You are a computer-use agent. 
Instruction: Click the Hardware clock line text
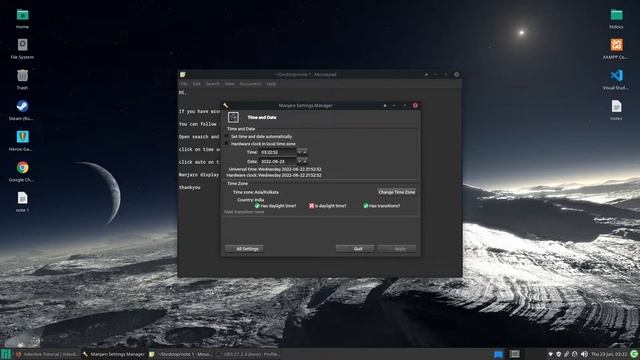tap(274, 175)
